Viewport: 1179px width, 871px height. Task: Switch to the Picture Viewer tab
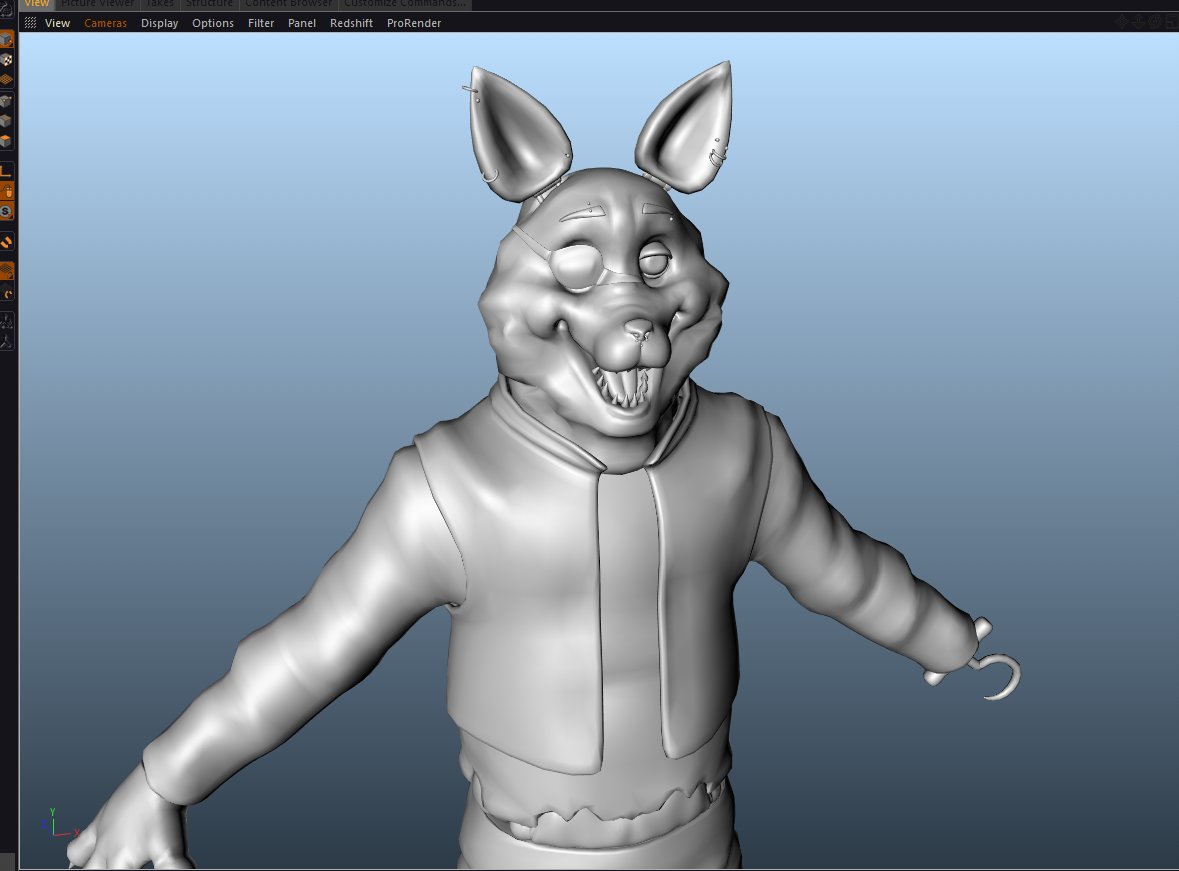97,4
